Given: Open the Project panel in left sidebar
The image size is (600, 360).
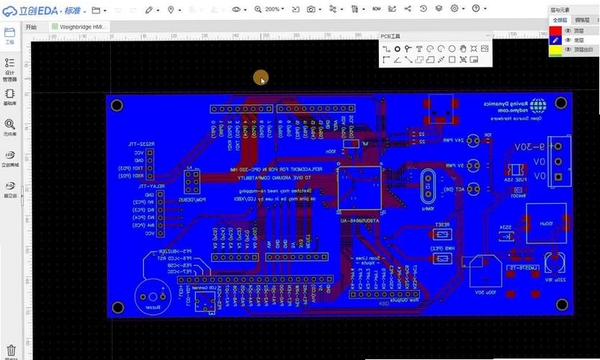Looking at the screenshot, I should 10,36.
